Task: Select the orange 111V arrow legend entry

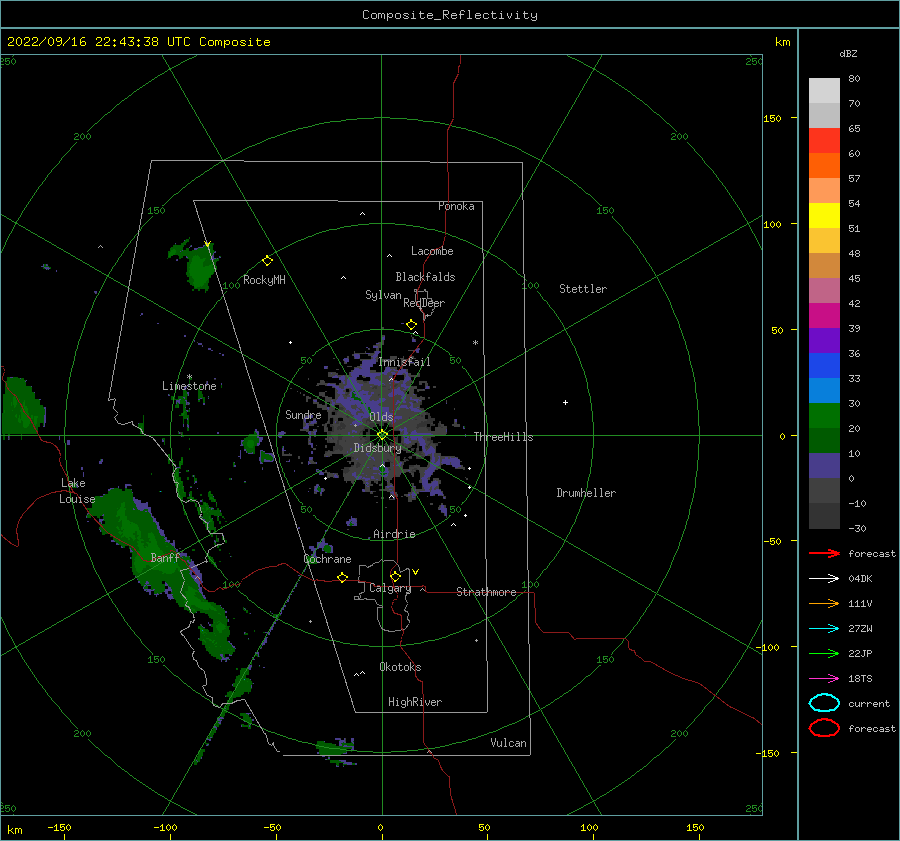Action: [x=824, y=603]
